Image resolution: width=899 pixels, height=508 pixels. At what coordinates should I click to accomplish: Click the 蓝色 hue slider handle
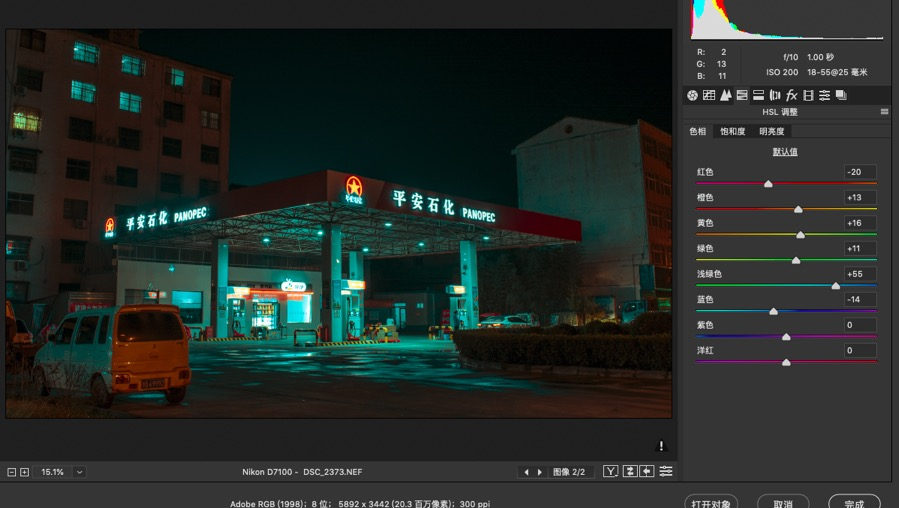point(773,311)
